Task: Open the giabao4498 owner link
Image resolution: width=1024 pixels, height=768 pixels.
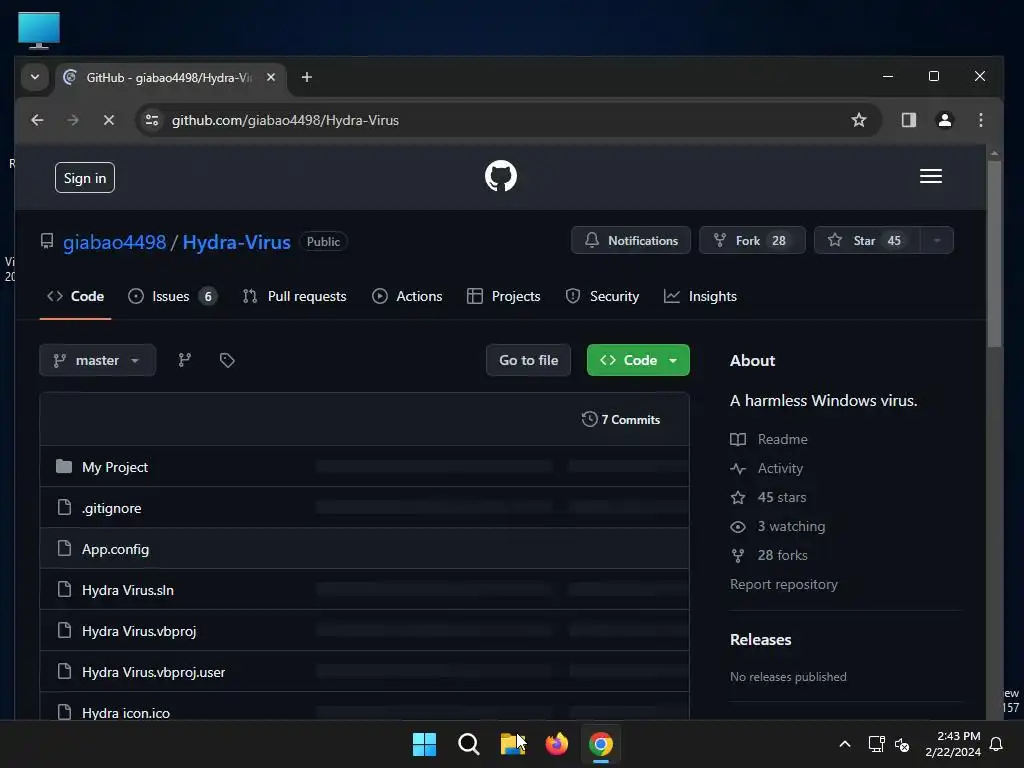Action: pyautogui.click(x=114, y=242)
